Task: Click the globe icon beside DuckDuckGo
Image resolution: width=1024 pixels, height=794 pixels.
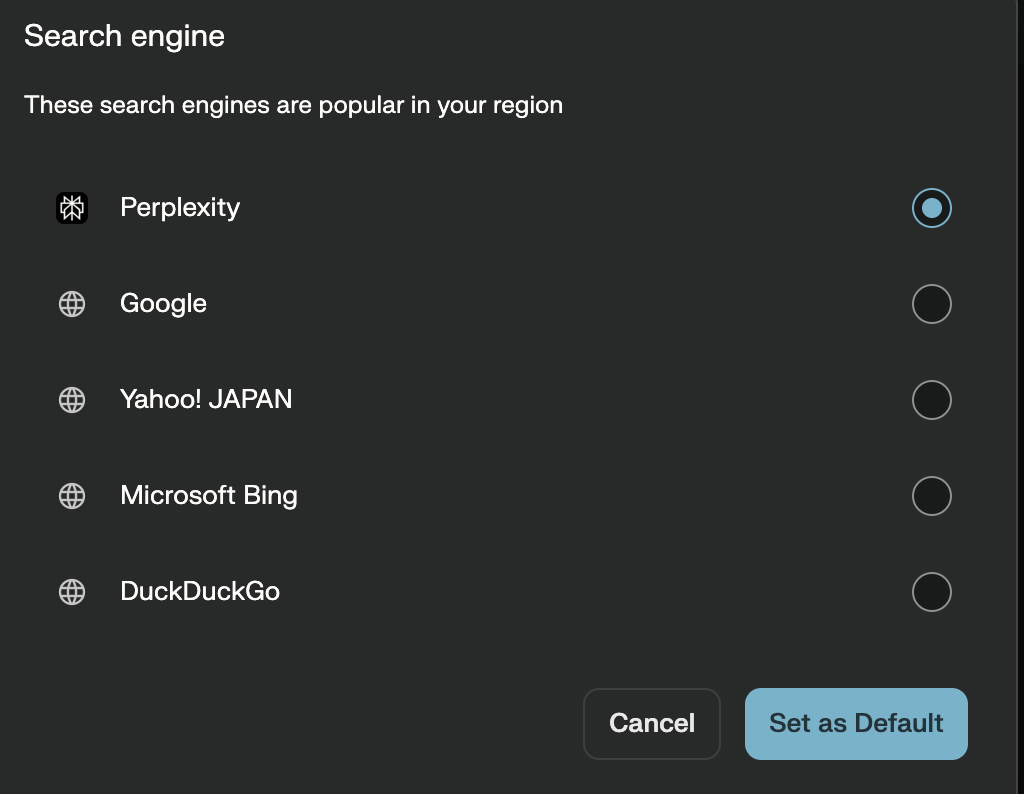Action: tap(72, 592)
